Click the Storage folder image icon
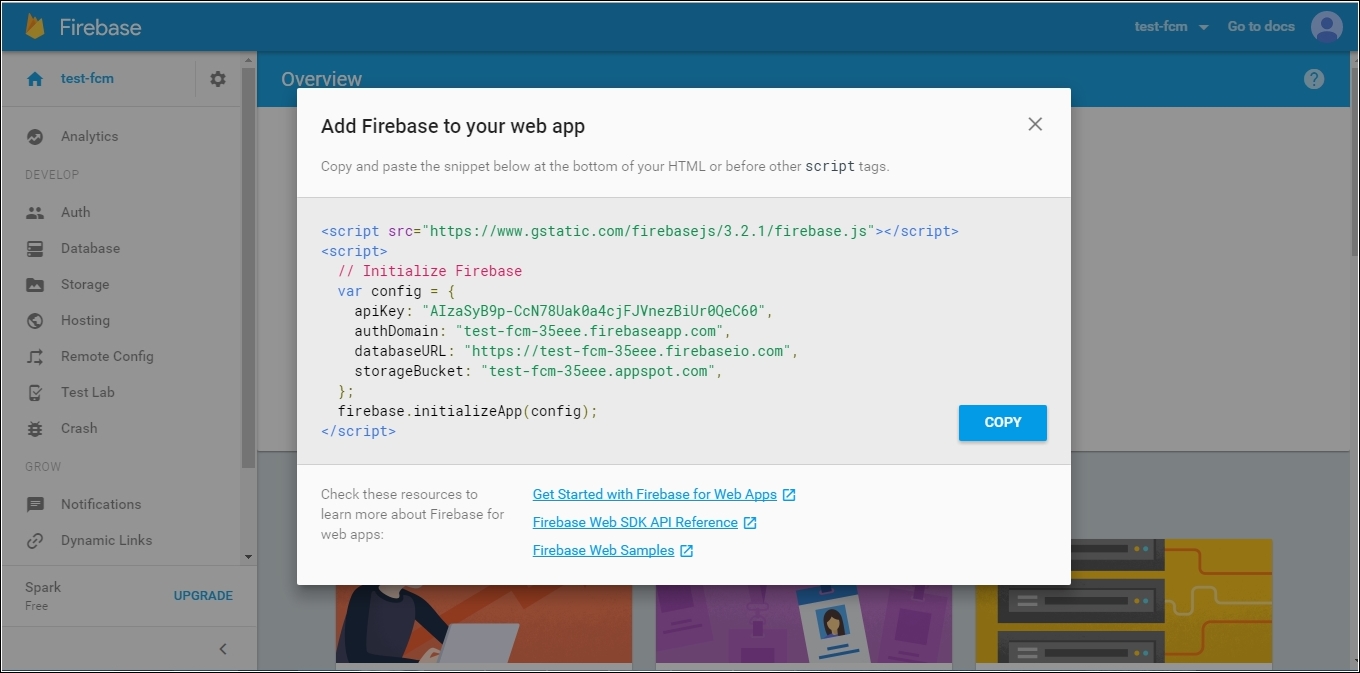 [x=35, y=285]
